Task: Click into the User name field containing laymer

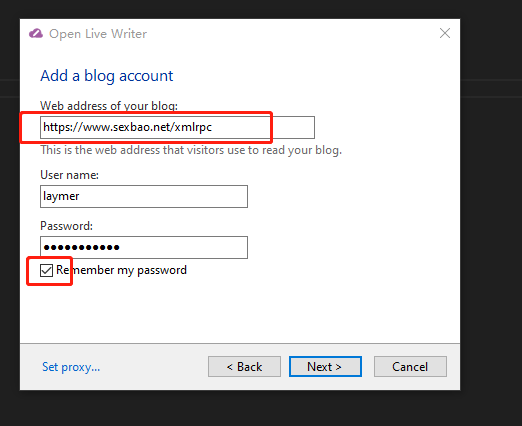Action: [x=144, y=196]
